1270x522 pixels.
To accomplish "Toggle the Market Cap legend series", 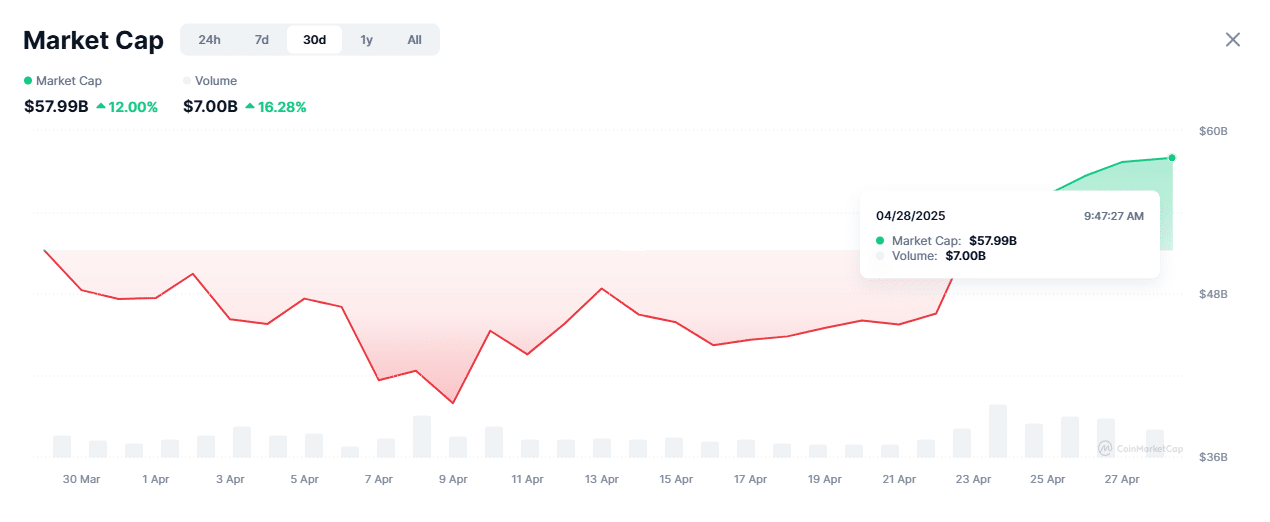I will click(68, 81).
